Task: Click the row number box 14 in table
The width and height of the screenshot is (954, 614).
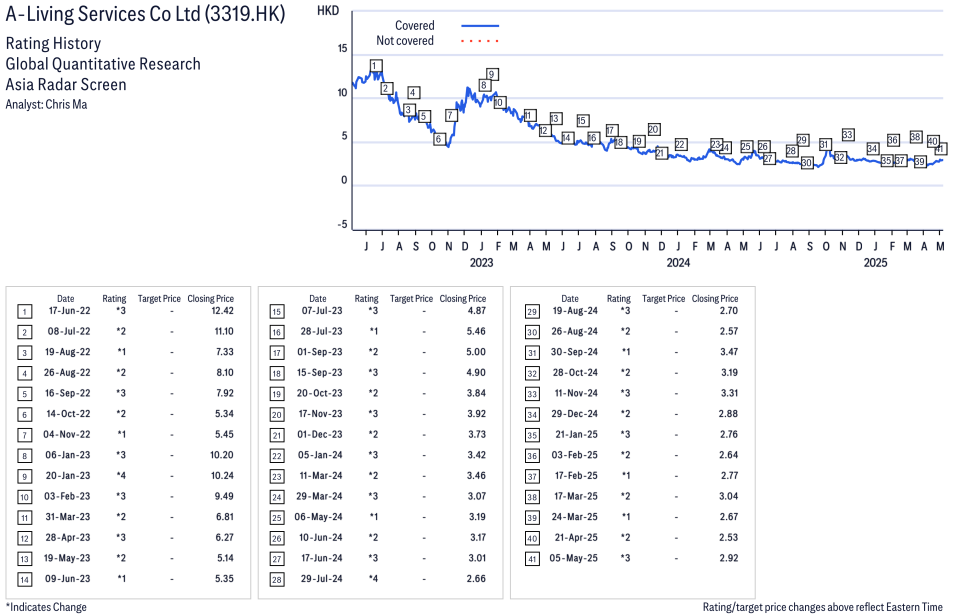Action: pyautogui.click(x=24, y=579)
